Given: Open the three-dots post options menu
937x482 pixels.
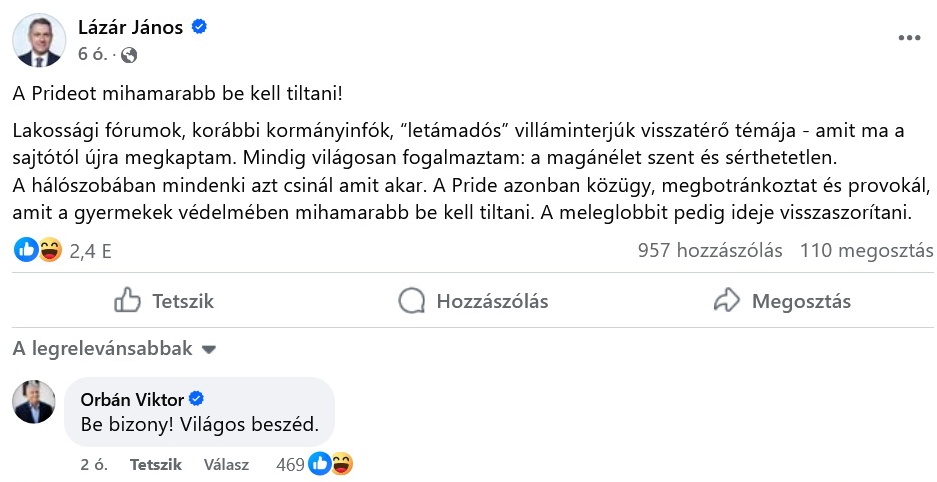Looking at the screenshot, I should [908, 38].
